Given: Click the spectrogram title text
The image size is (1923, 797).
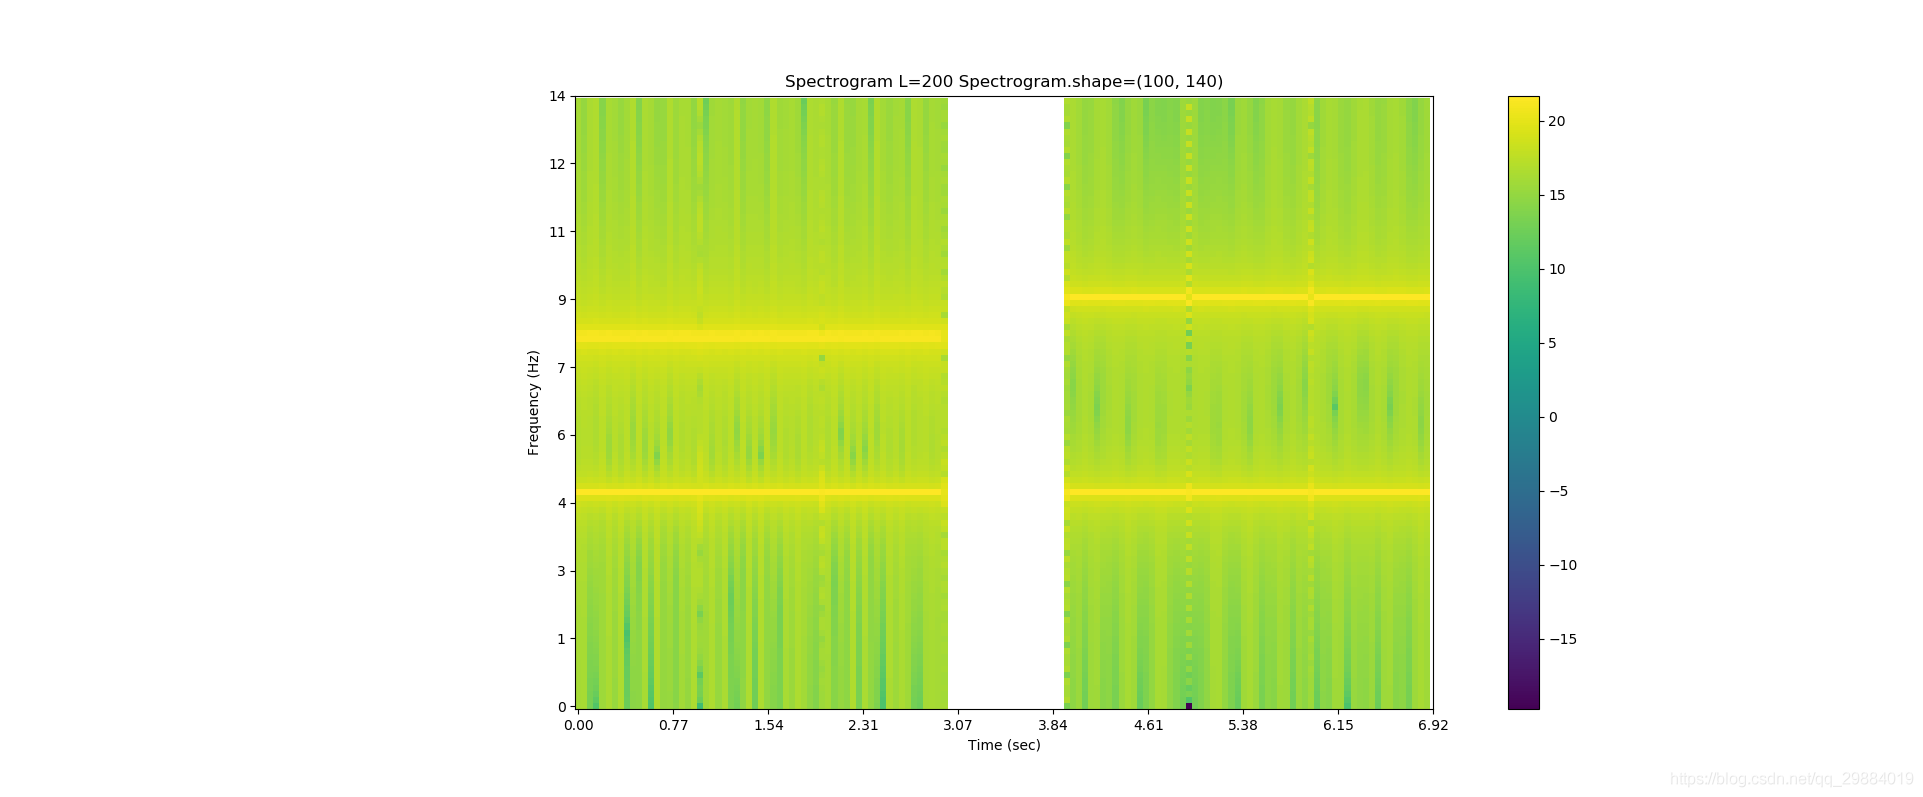Looking at the screenshot, I should point(1004,81).
